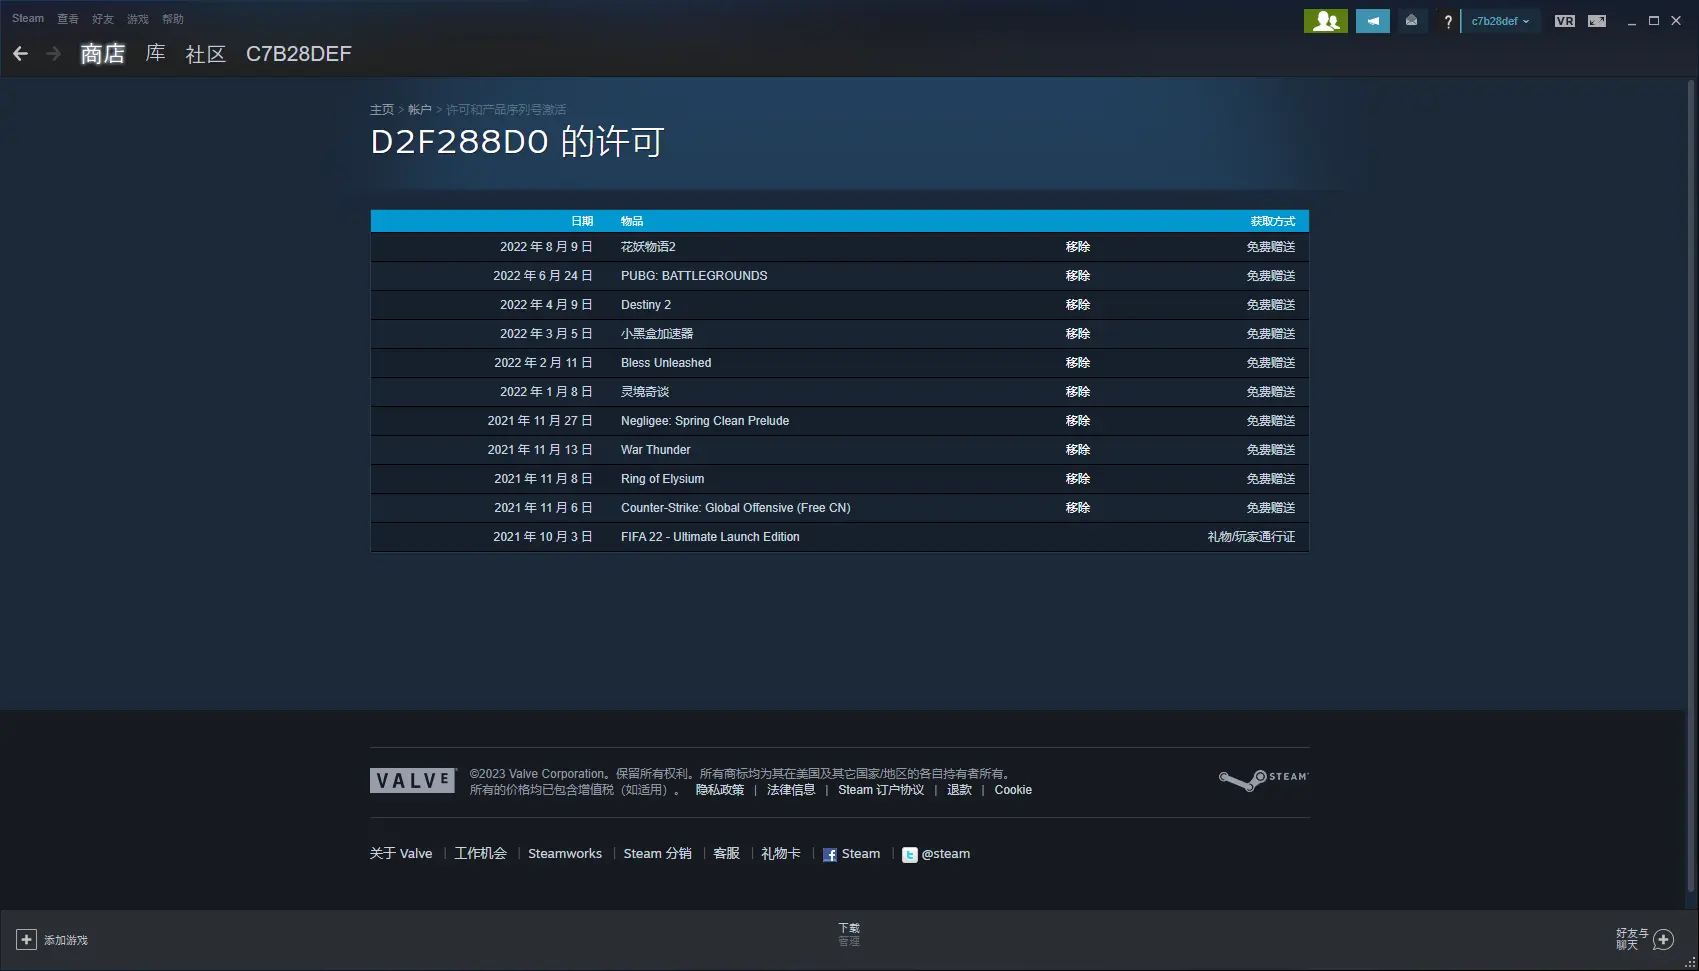Screen dimensions: 1699x971
Task: Open the 游戏 menu
Action: [138, 19]
